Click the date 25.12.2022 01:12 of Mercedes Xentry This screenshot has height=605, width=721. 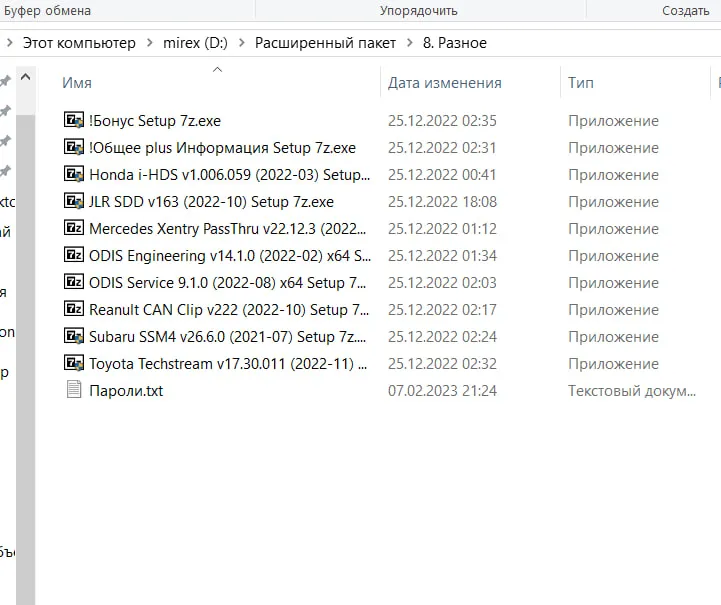[442, 229]
